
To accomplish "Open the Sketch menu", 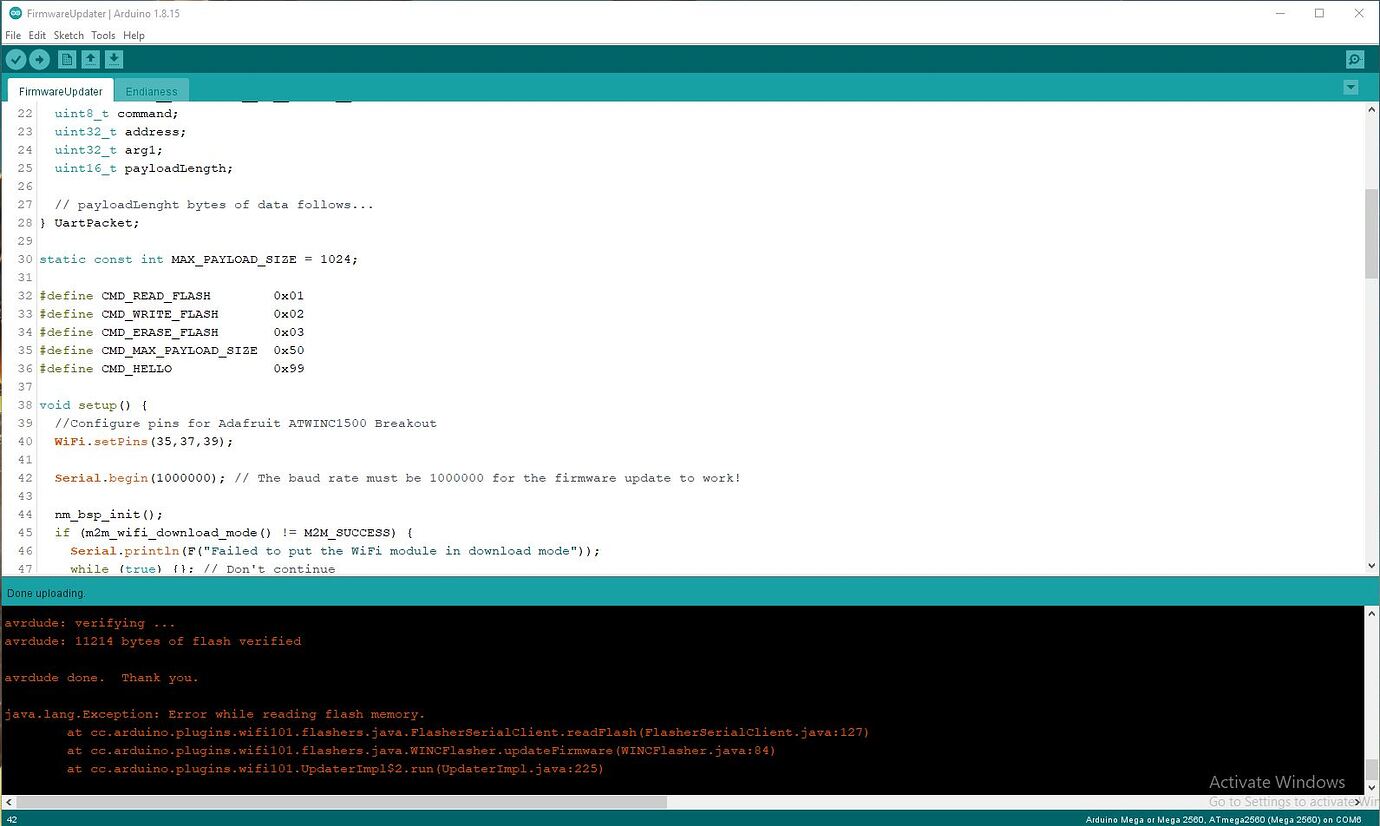I will [x=68, y=35].
